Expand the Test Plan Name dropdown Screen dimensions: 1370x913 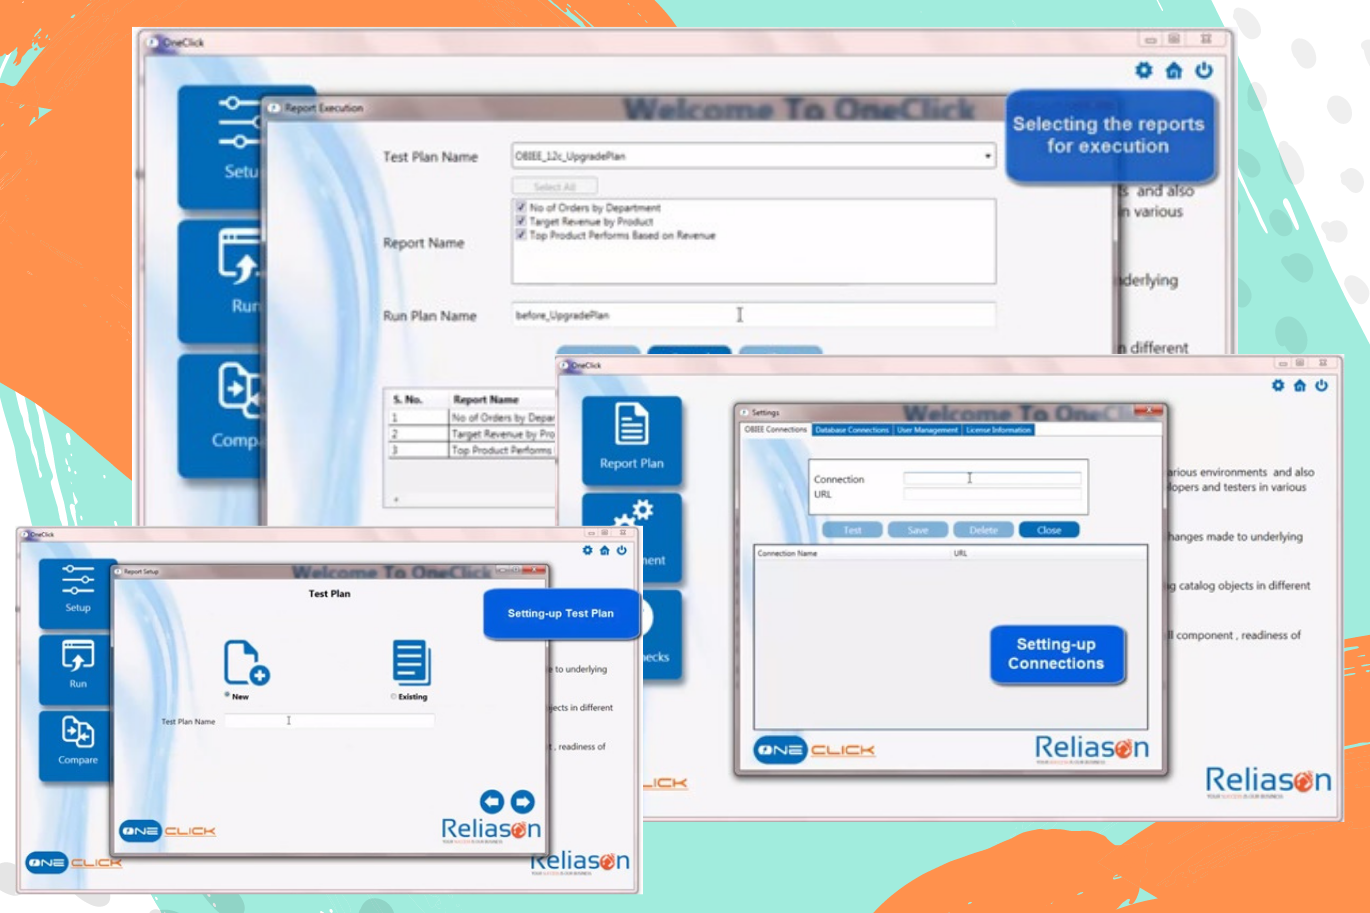(987, 156)
